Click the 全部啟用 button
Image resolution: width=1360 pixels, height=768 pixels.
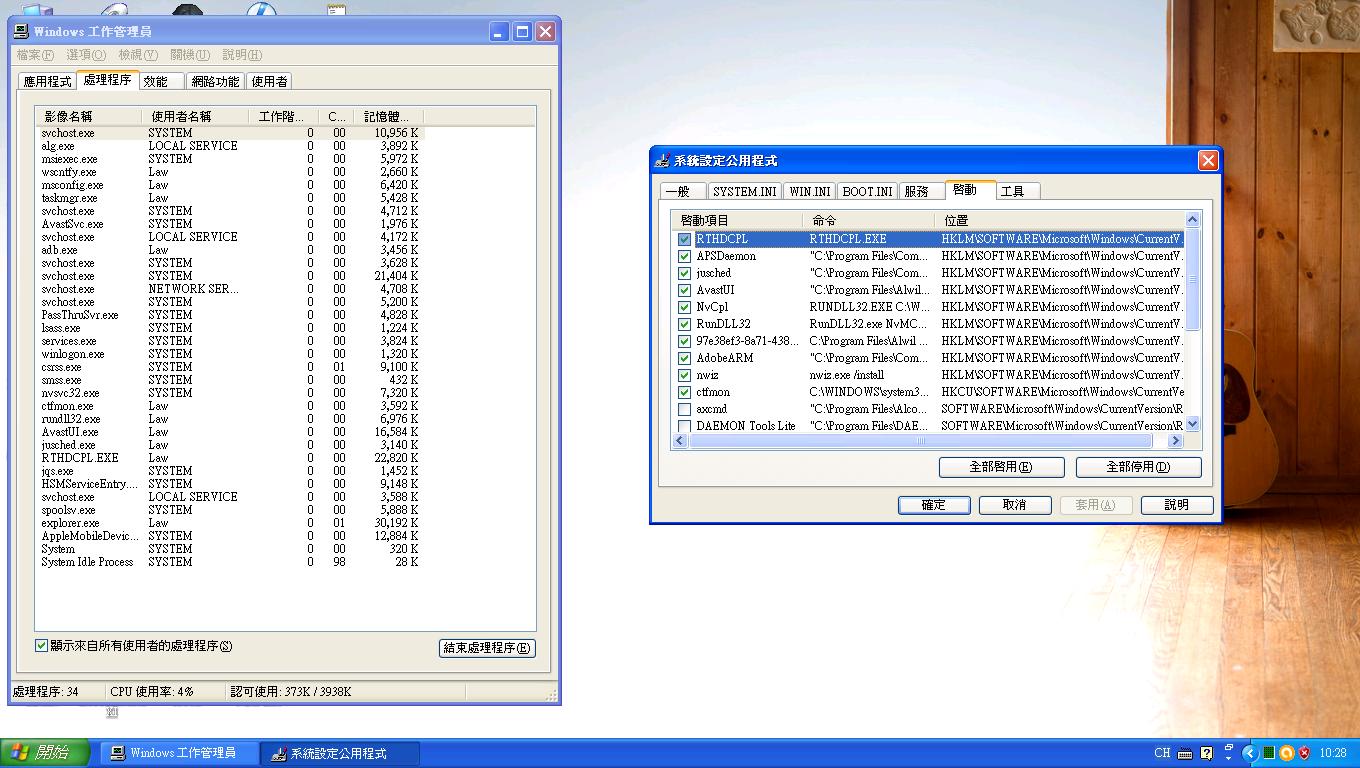click(1000, 467)
